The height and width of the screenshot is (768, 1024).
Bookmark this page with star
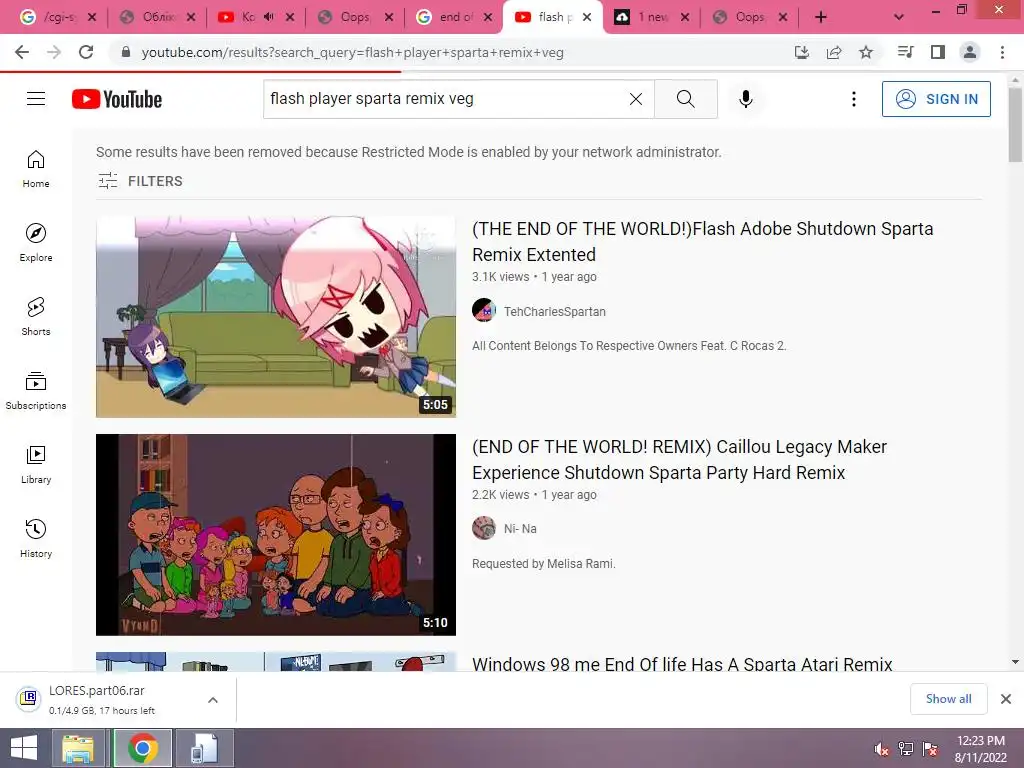coord(865,52)
